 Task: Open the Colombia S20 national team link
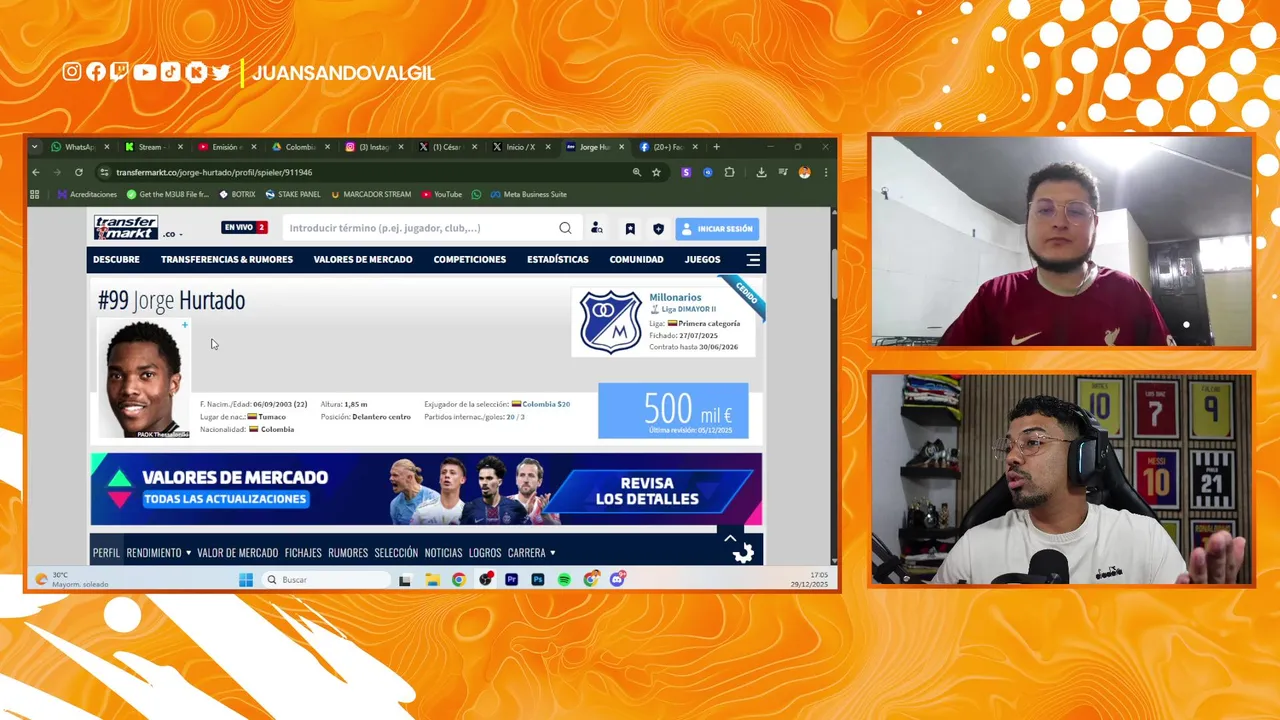pyautogui.click(x=546, y=404)
